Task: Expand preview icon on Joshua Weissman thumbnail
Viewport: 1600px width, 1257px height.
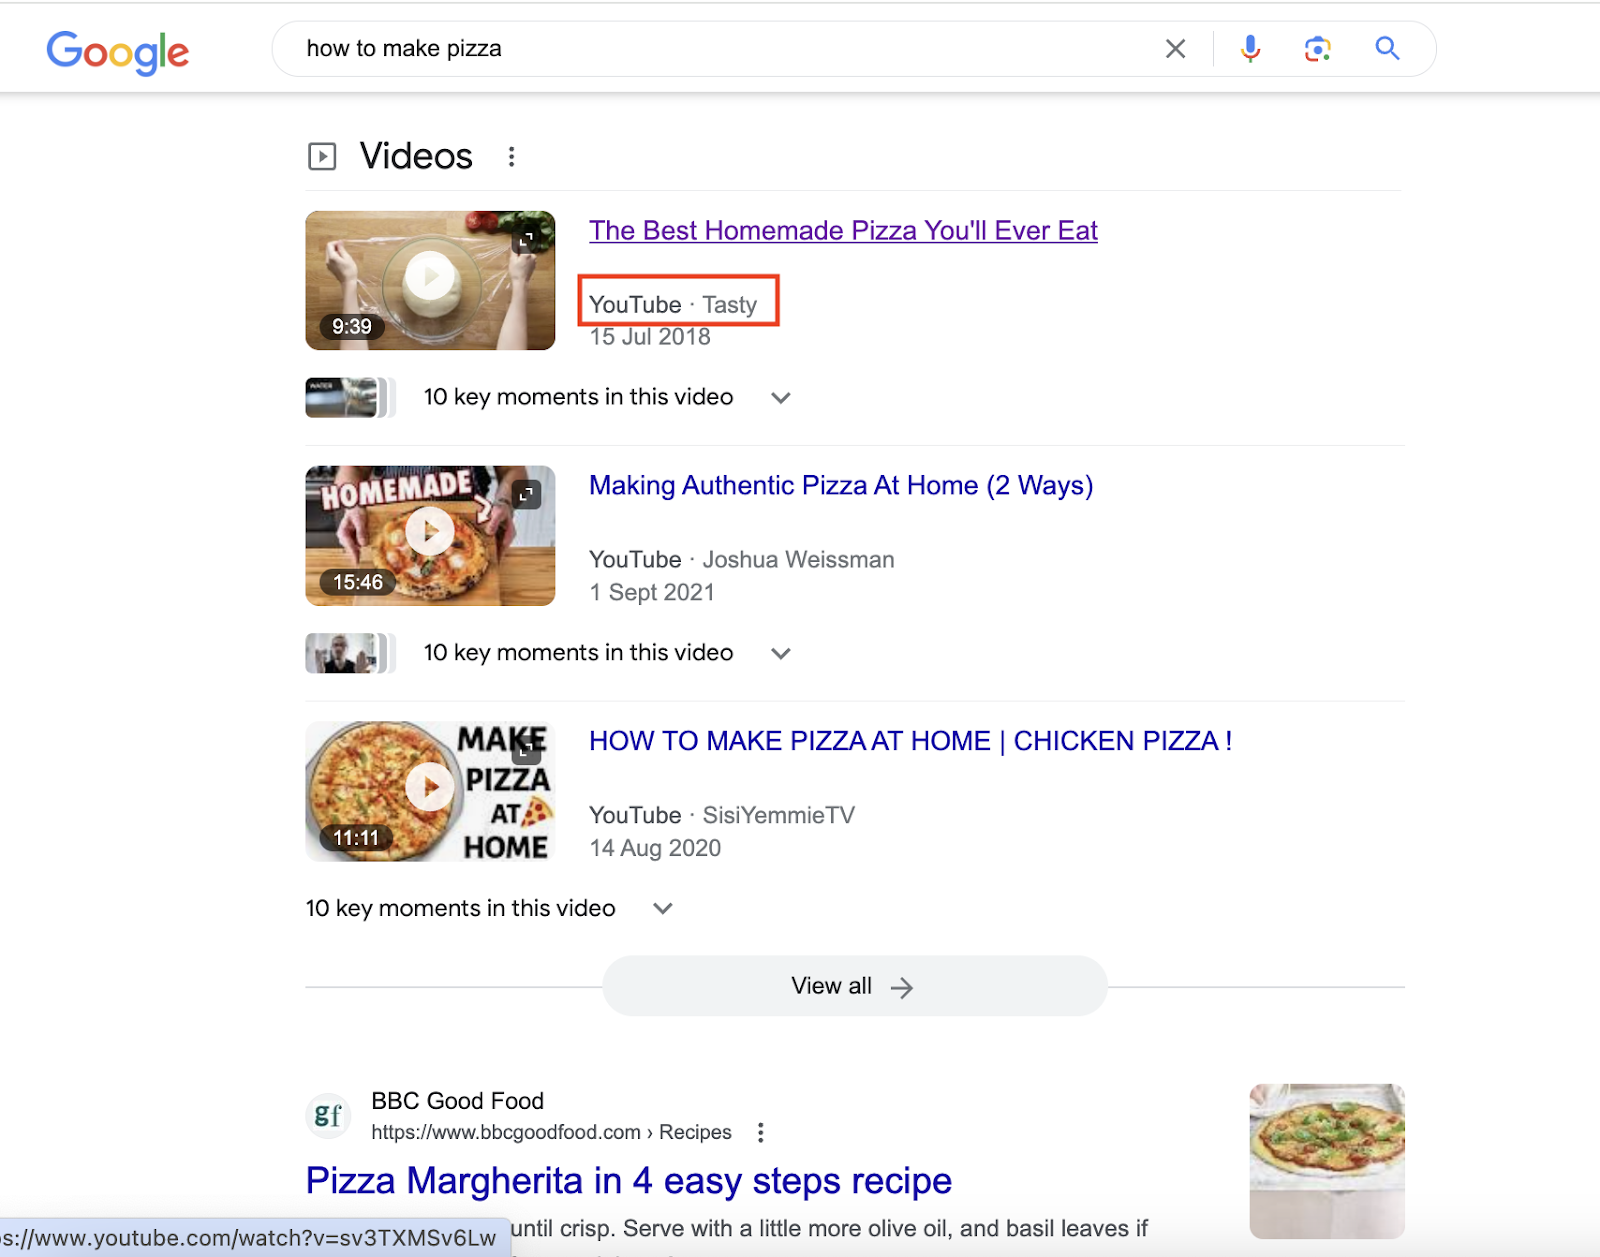Action: [526, 494]
